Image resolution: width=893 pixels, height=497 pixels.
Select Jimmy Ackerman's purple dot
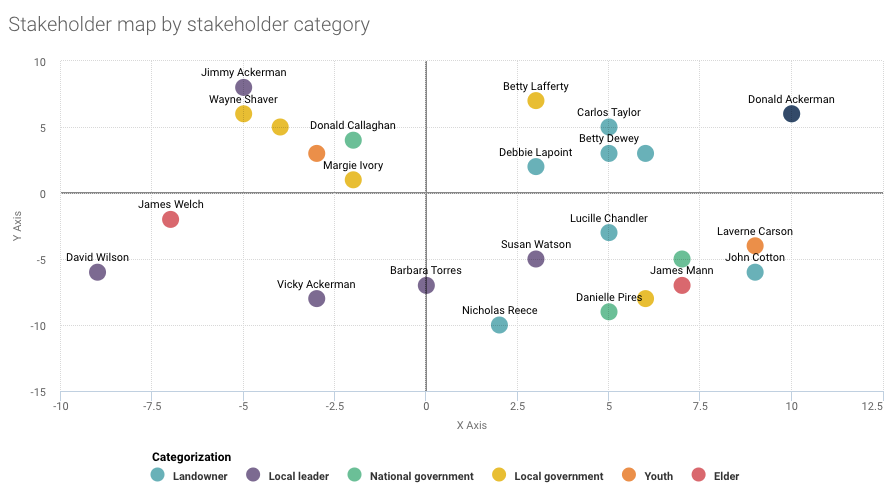(x=243, y=88)
